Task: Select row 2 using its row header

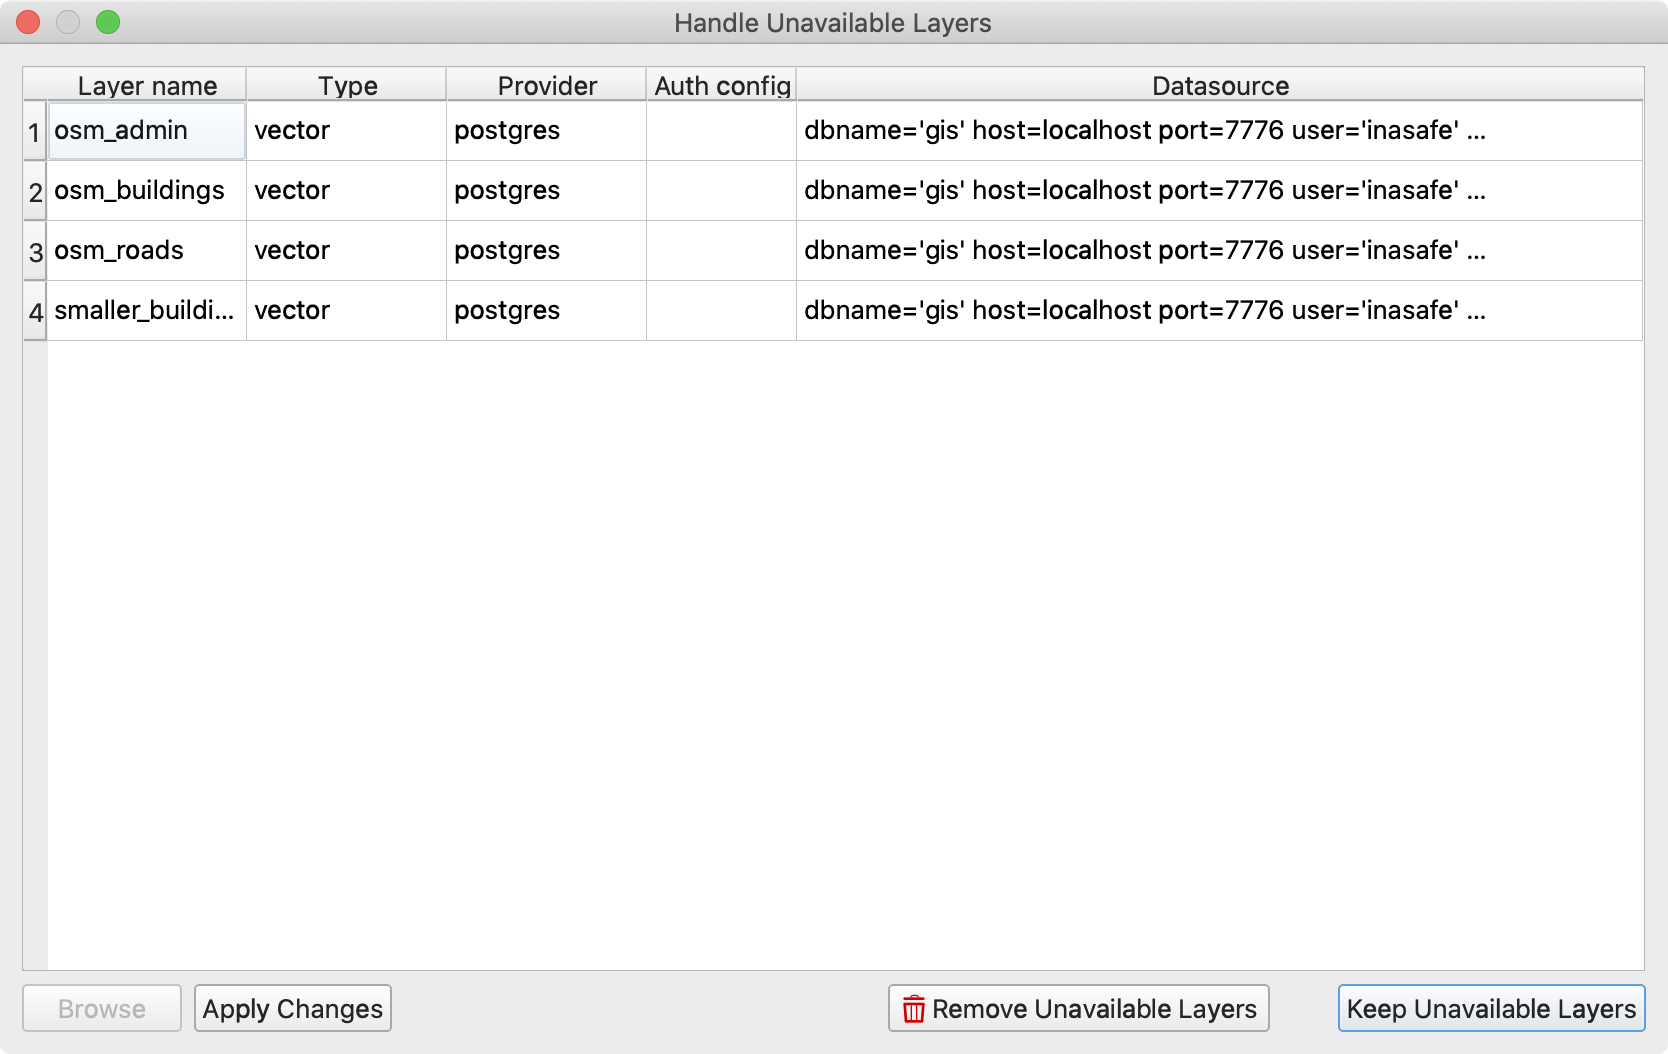Action: [x=35, y=192]
